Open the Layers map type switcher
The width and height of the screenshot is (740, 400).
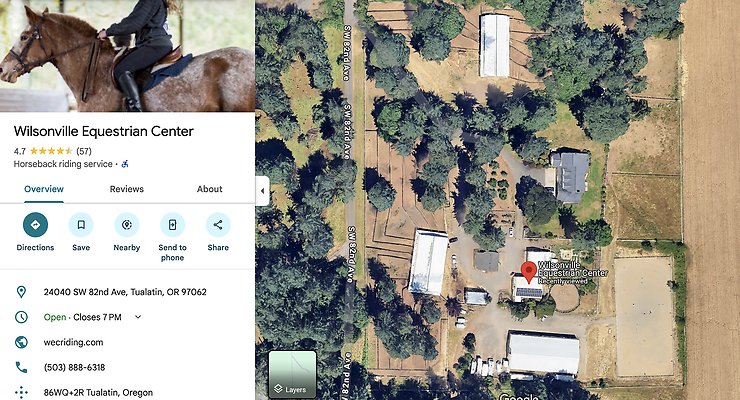(293, 375)
